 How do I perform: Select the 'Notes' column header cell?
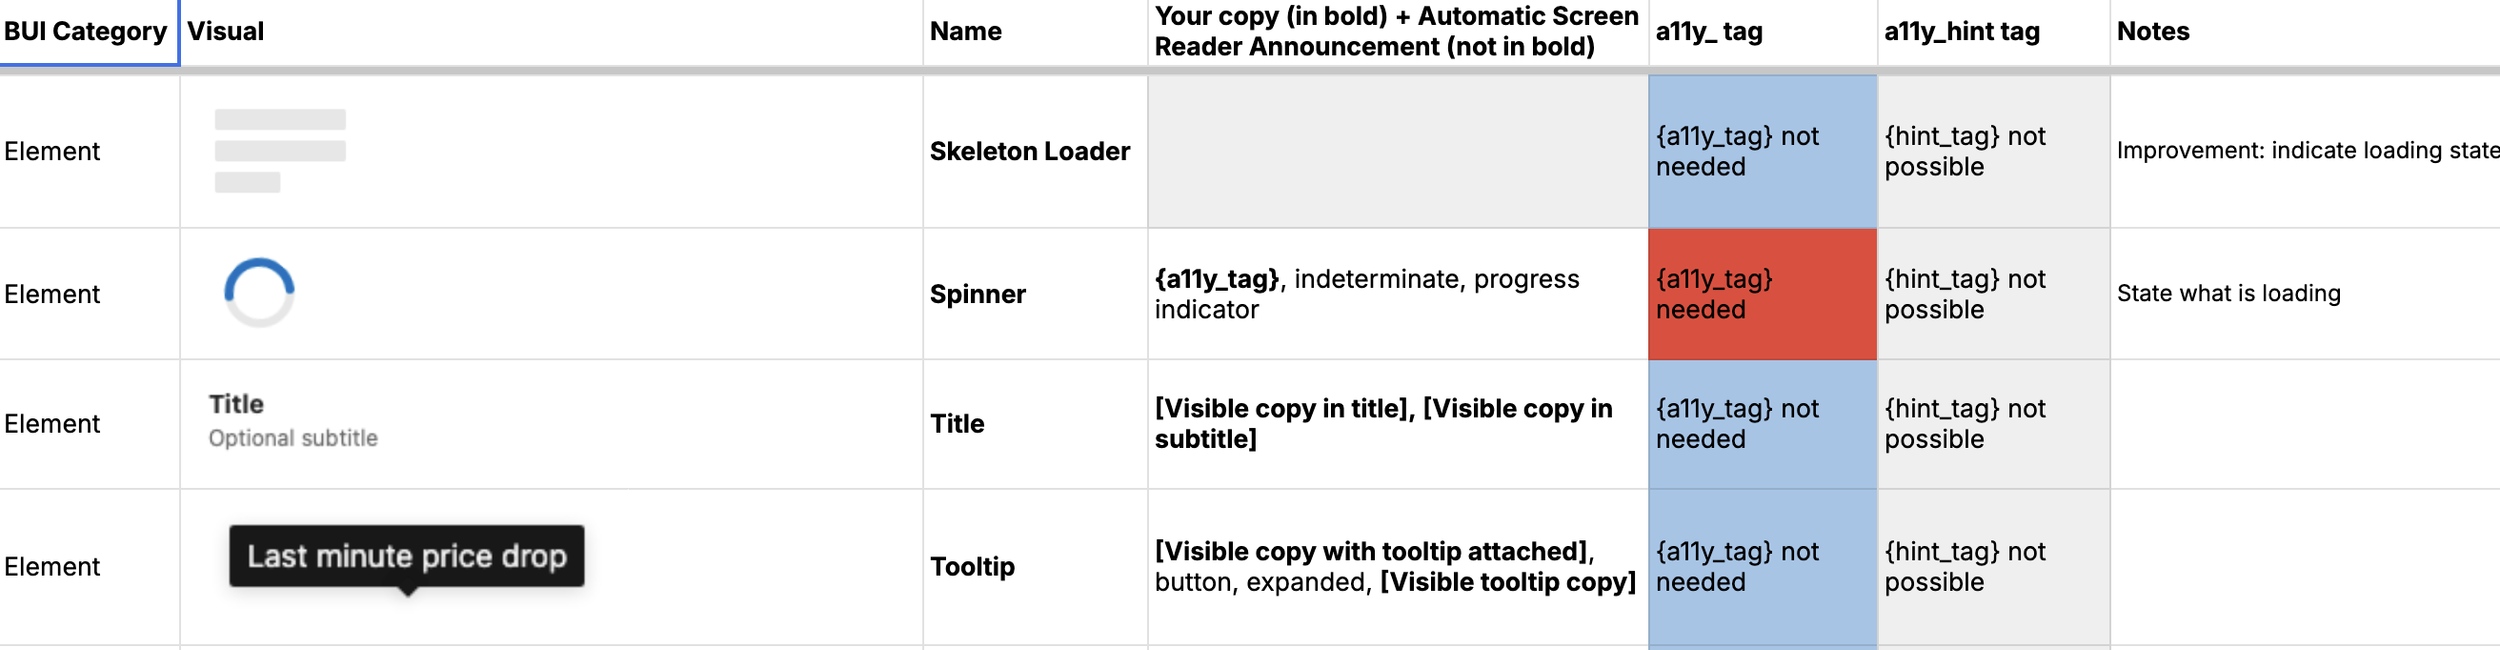[2300, 32]
